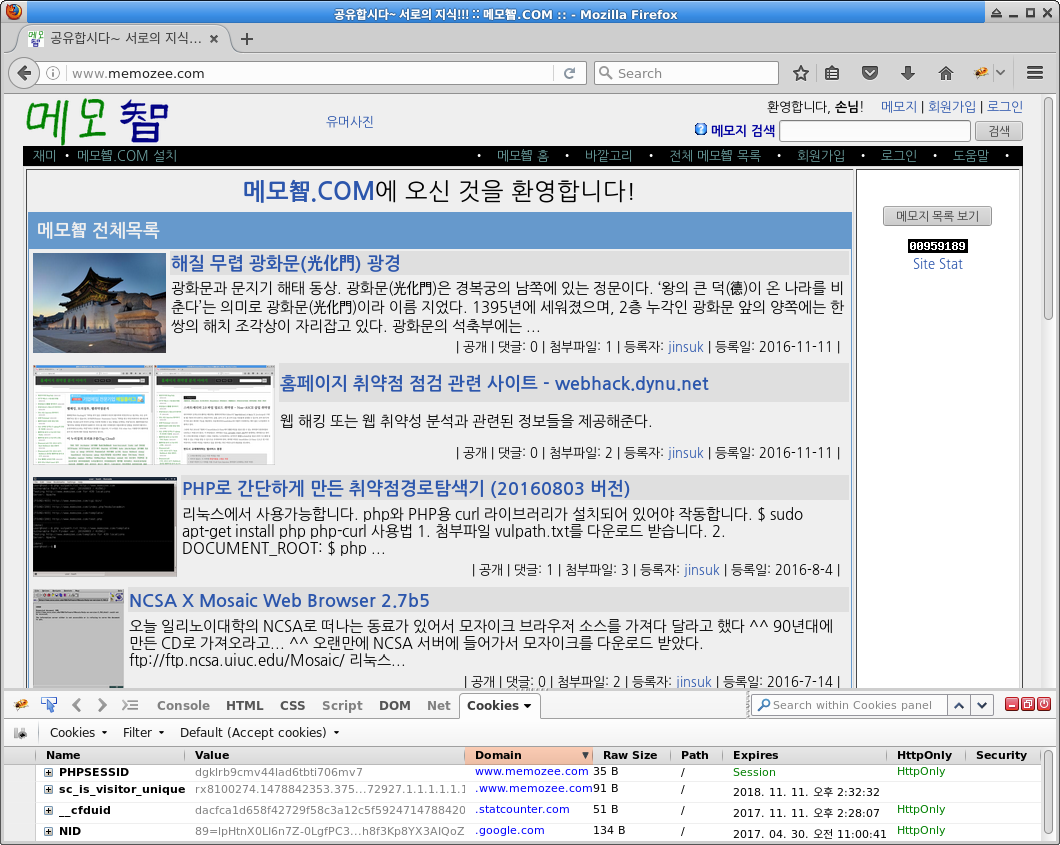
Task: Open the Gwanghwamun photo thumbnail
Action: click(x=99, y=303)
